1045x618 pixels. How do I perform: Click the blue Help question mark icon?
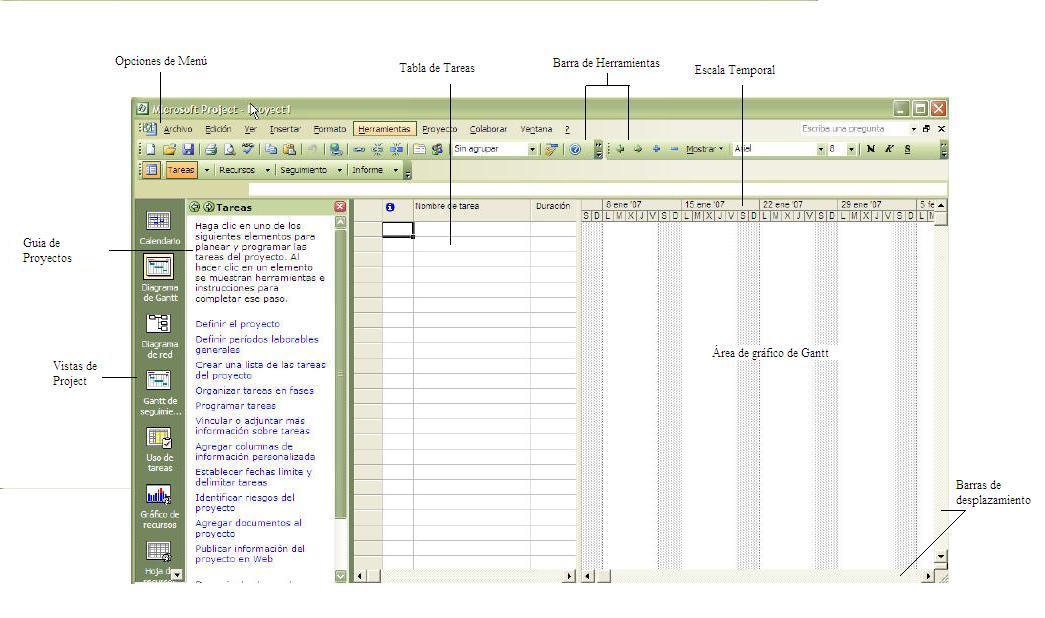point(576,149)
